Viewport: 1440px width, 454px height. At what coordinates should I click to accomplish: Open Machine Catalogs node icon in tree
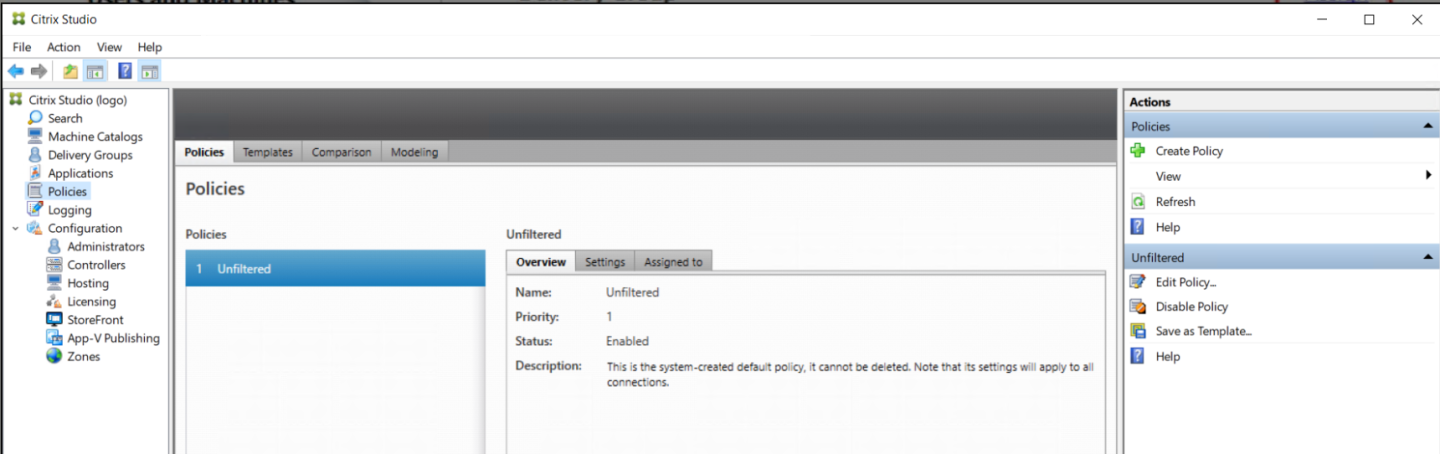tap(35, 136)
